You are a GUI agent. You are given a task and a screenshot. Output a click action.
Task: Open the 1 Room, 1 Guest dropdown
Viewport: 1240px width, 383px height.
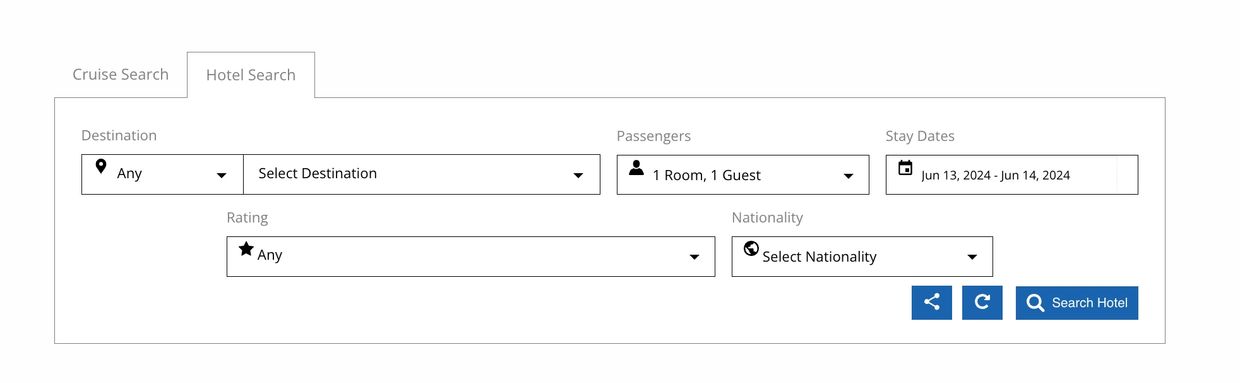(742, 175)
